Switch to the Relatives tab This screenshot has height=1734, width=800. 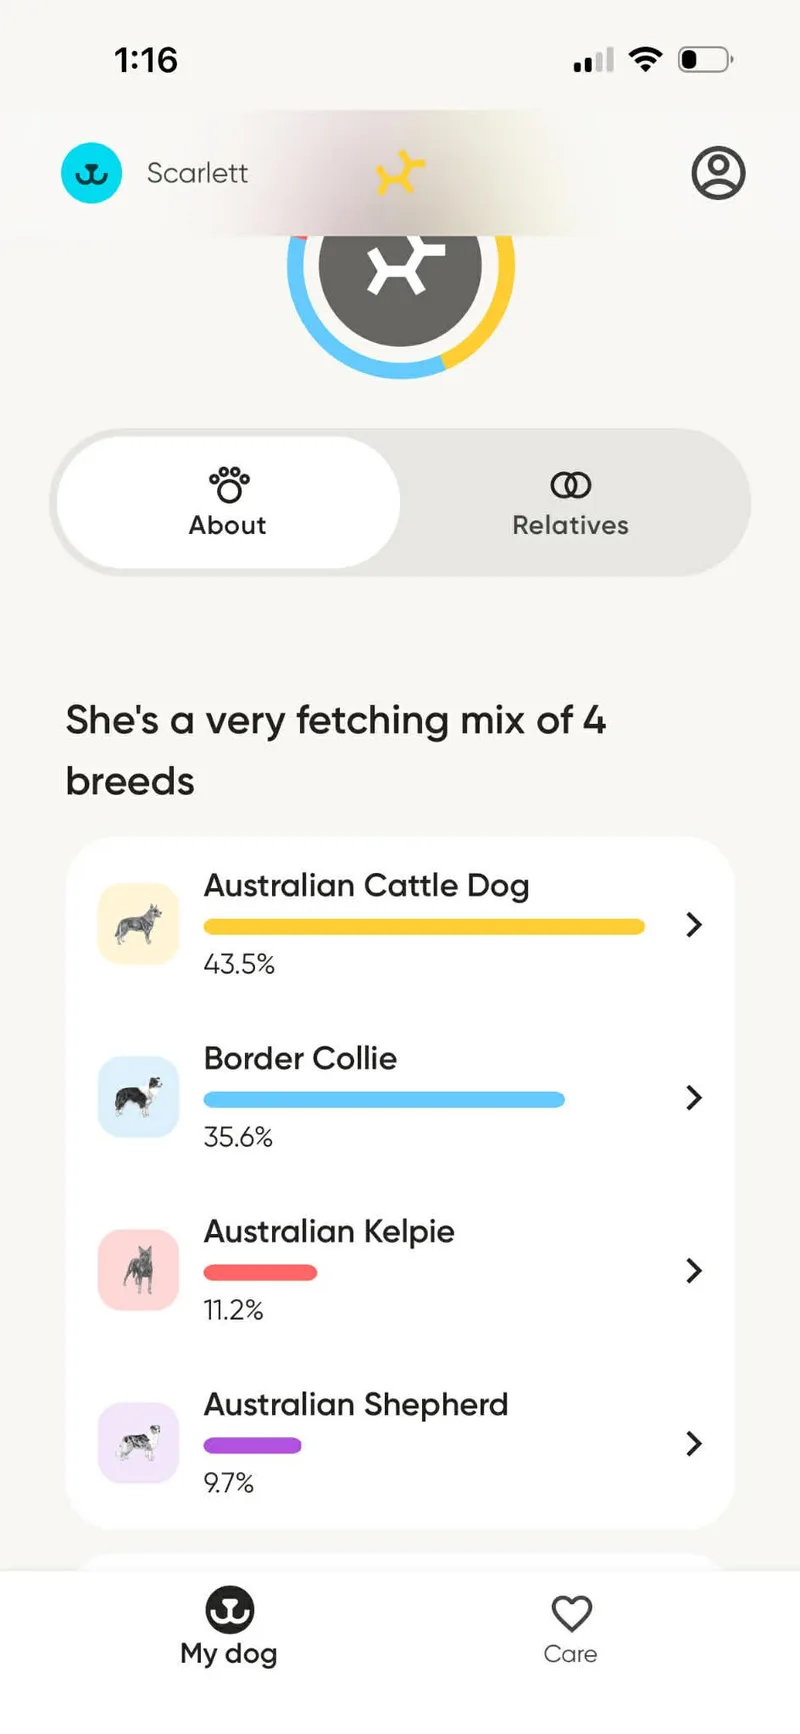pyautogui.click(x=570, y=503)
